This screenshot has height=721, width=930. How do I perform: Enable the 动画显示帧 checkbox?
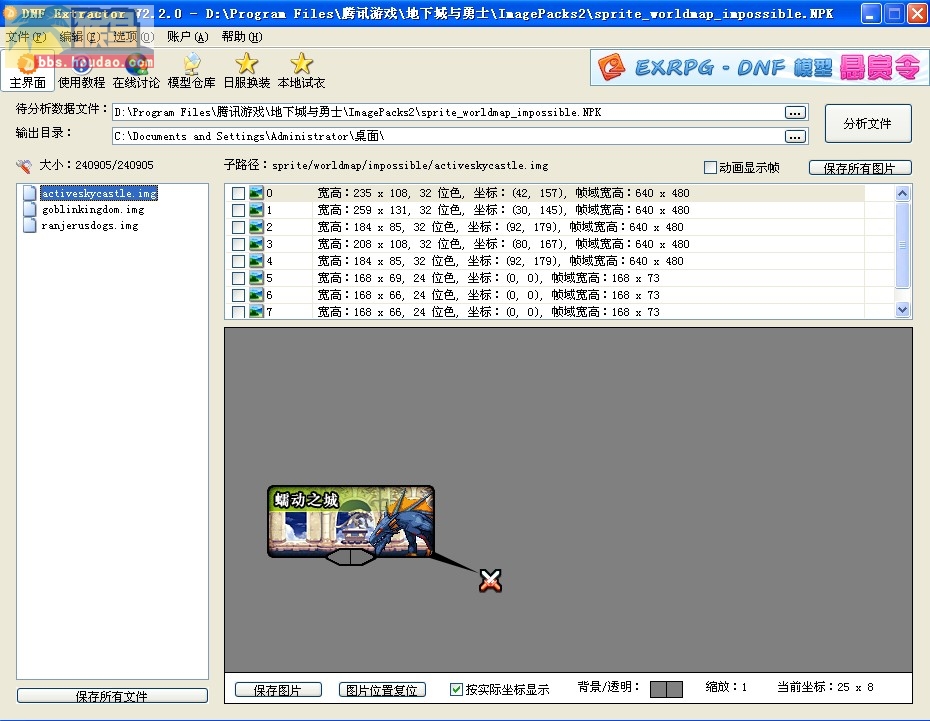tap(710, 168)
